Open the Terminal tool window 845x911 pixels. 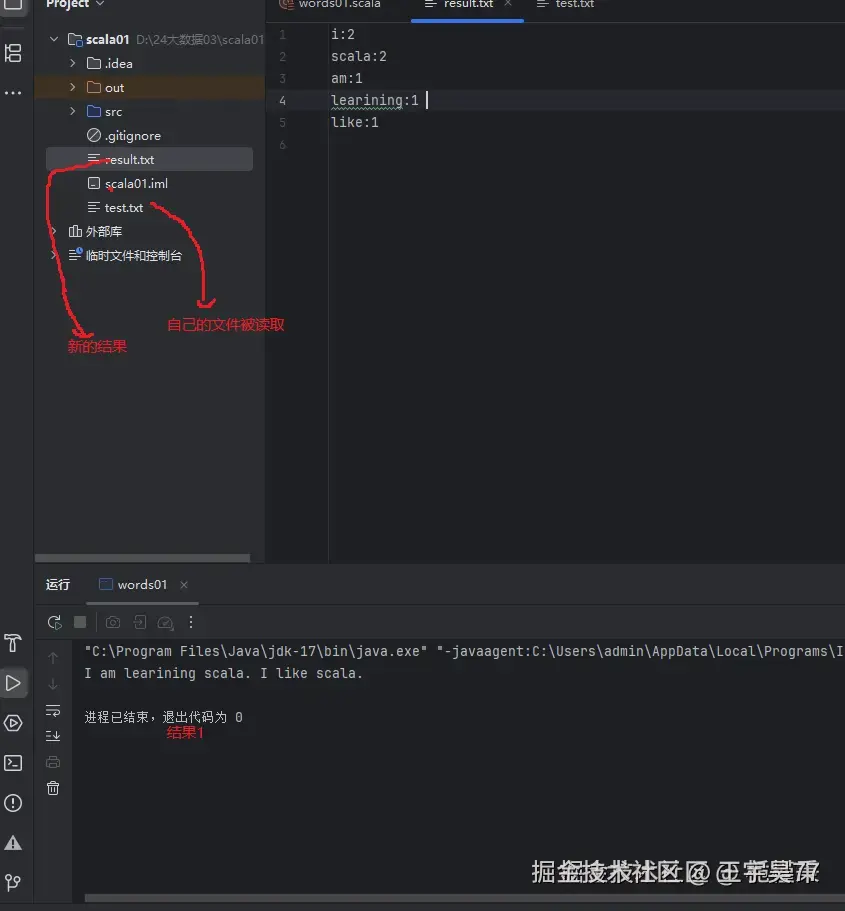[13, 763]
